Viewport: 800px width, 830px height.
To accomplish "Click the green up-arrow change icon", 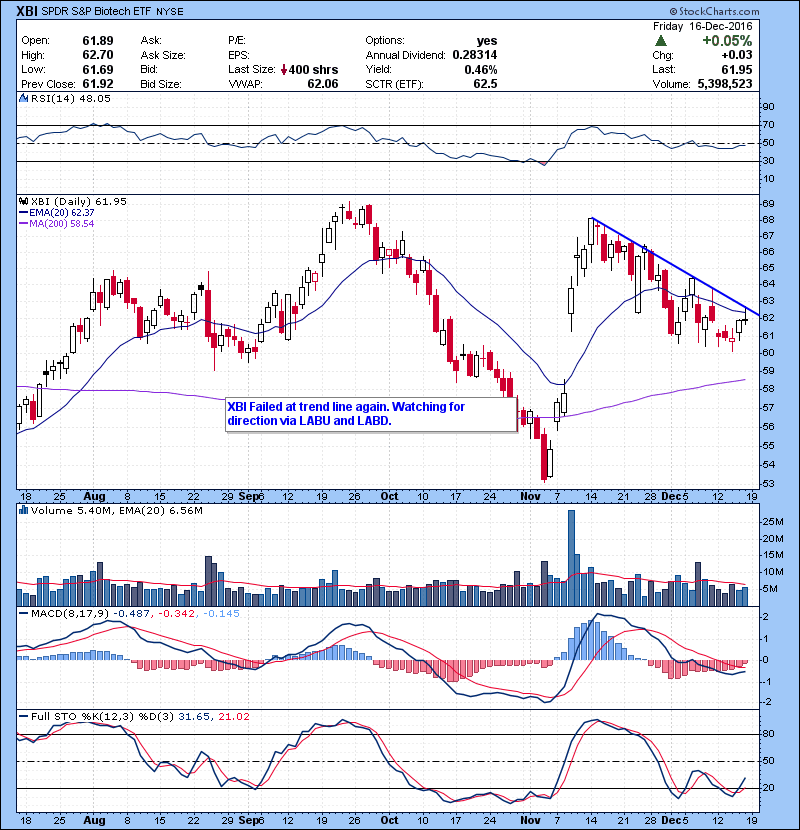I will pos(660,41).
